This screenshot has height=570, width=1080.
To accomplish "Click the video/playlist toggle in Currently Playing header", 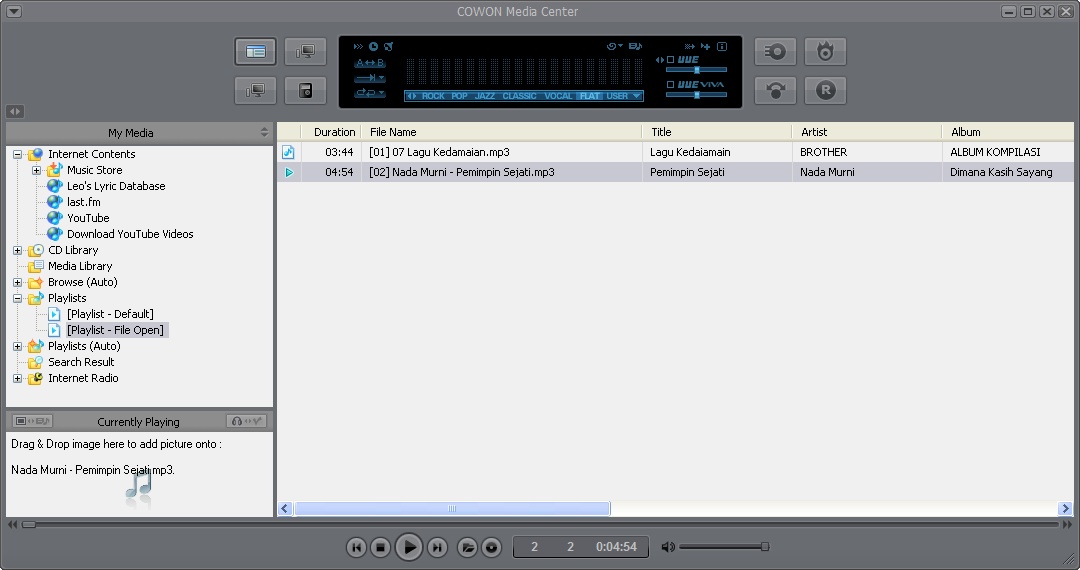I will pyautogui.click(x=32, y=421).
